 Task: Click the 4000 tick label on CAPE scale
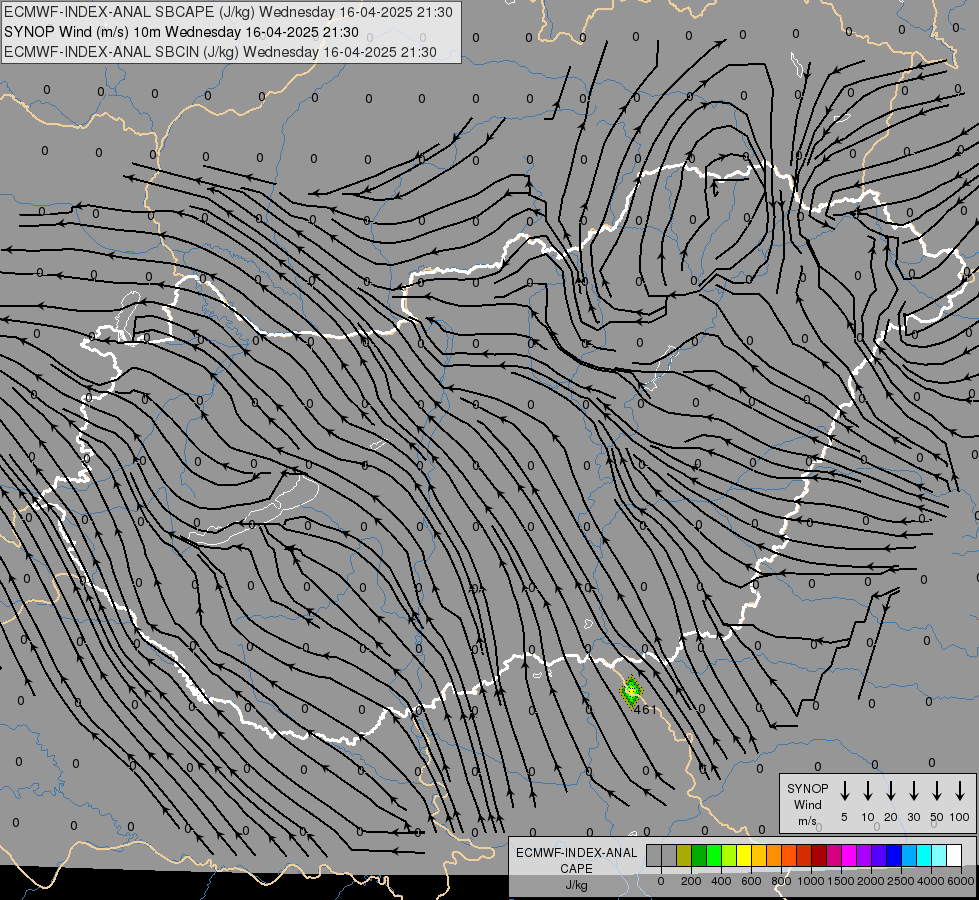(x=931, y=881)
